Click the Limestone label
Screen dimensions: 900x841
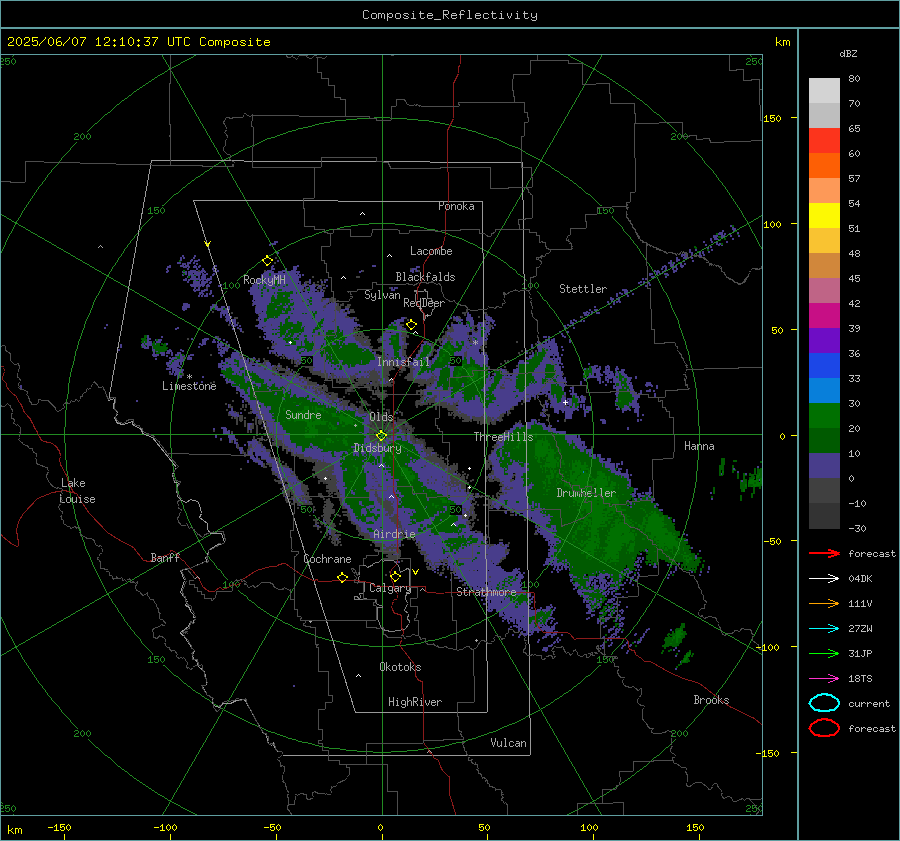coord(189,386)
